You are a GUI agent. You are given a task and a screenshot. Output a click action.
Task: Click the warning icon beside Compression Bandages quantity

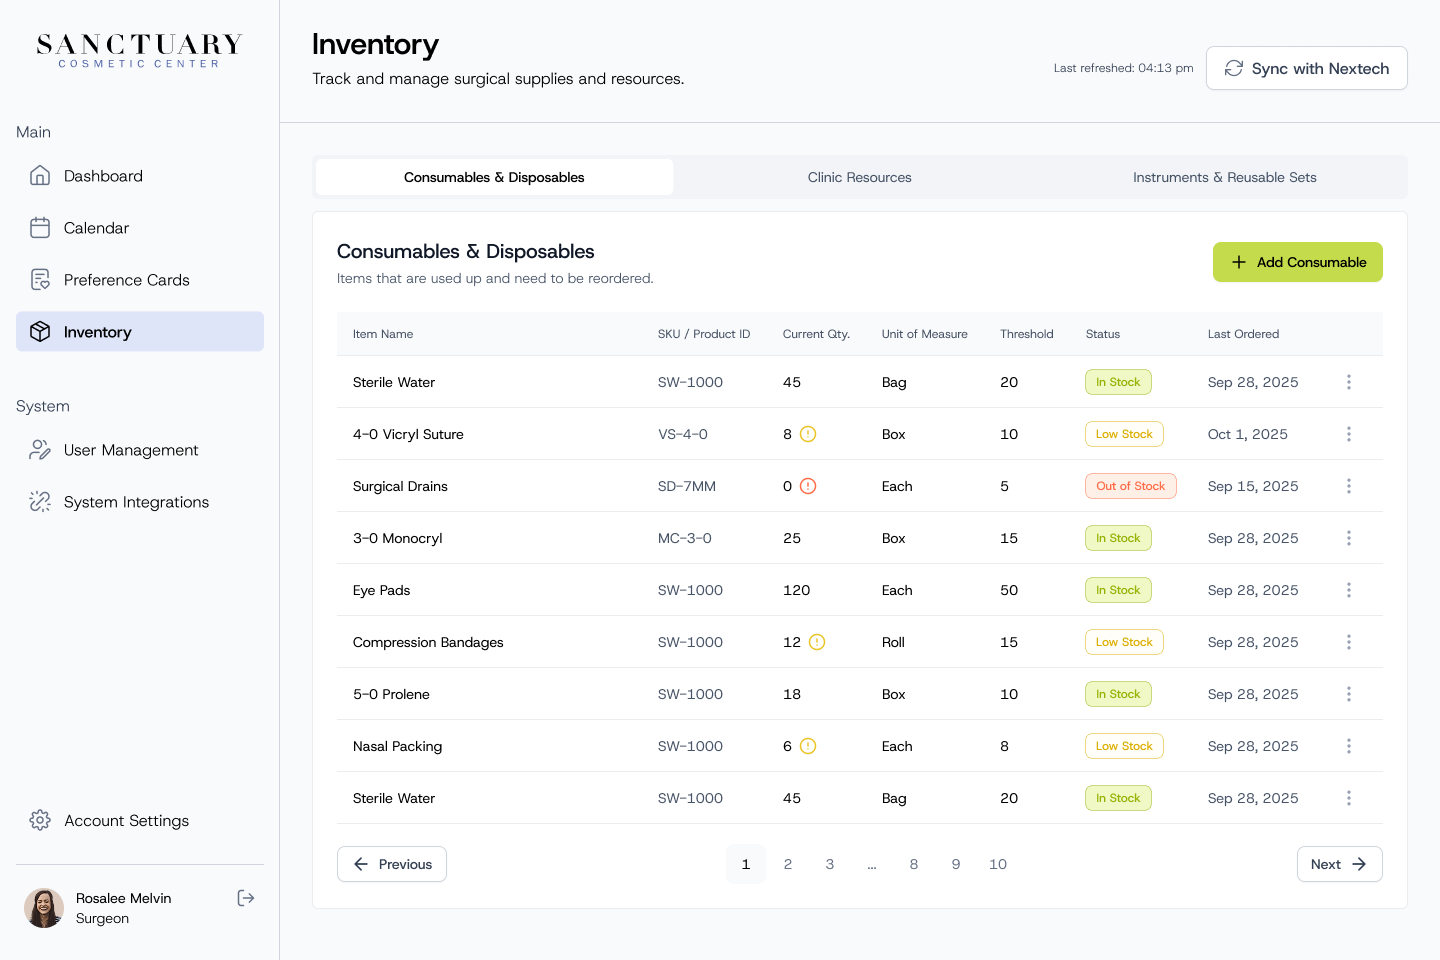click(817, 642)
